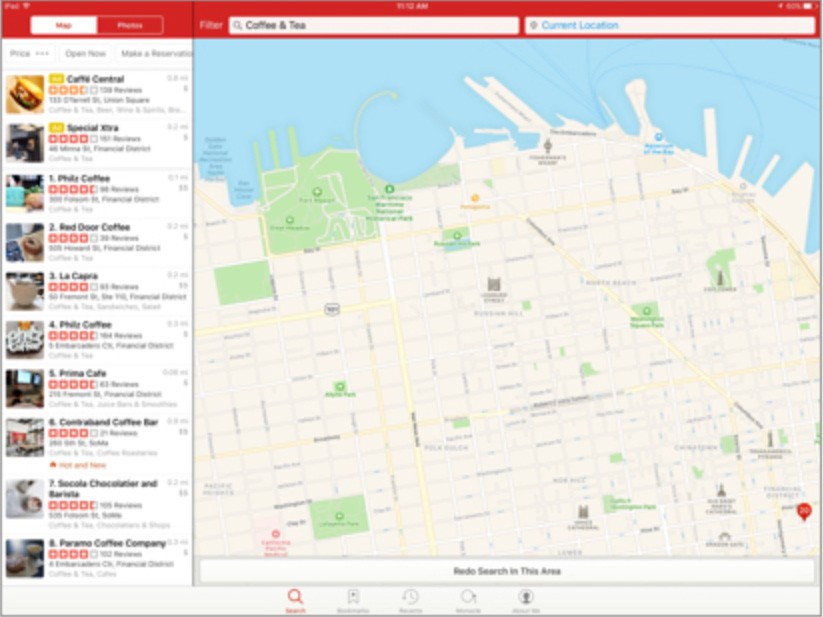823x617 pixels.
Task: Open the Monocle tab
Action: [x=468, y=601]
